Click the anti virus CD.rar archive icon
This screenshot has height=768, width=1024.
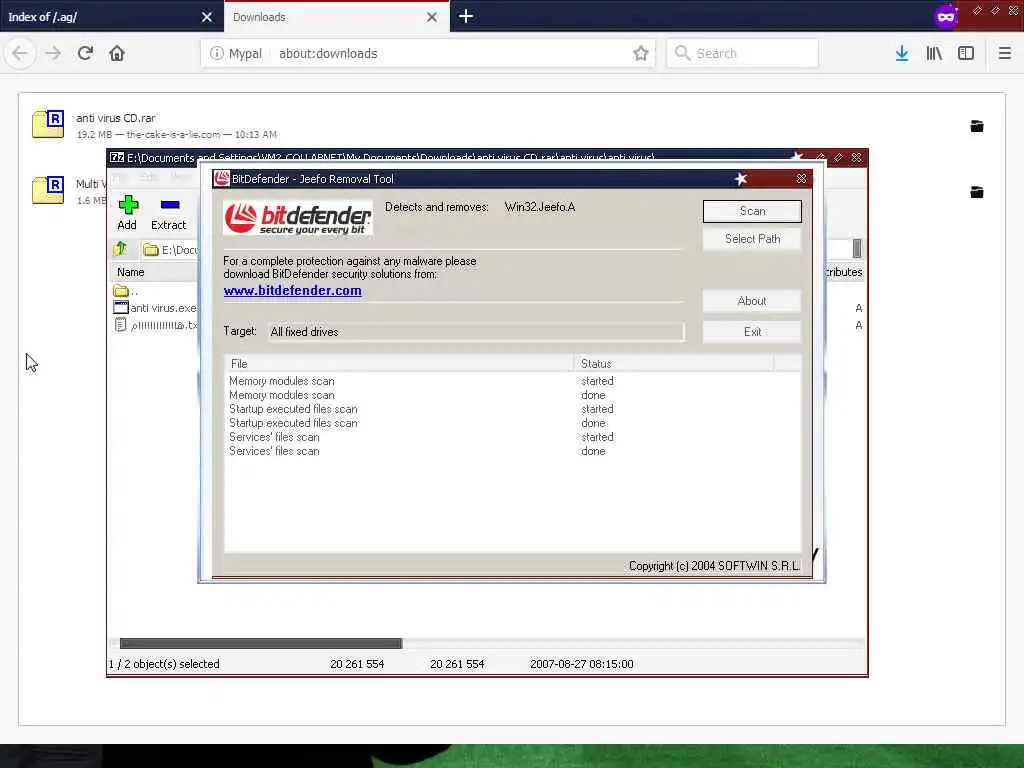[x=48, y=124]
